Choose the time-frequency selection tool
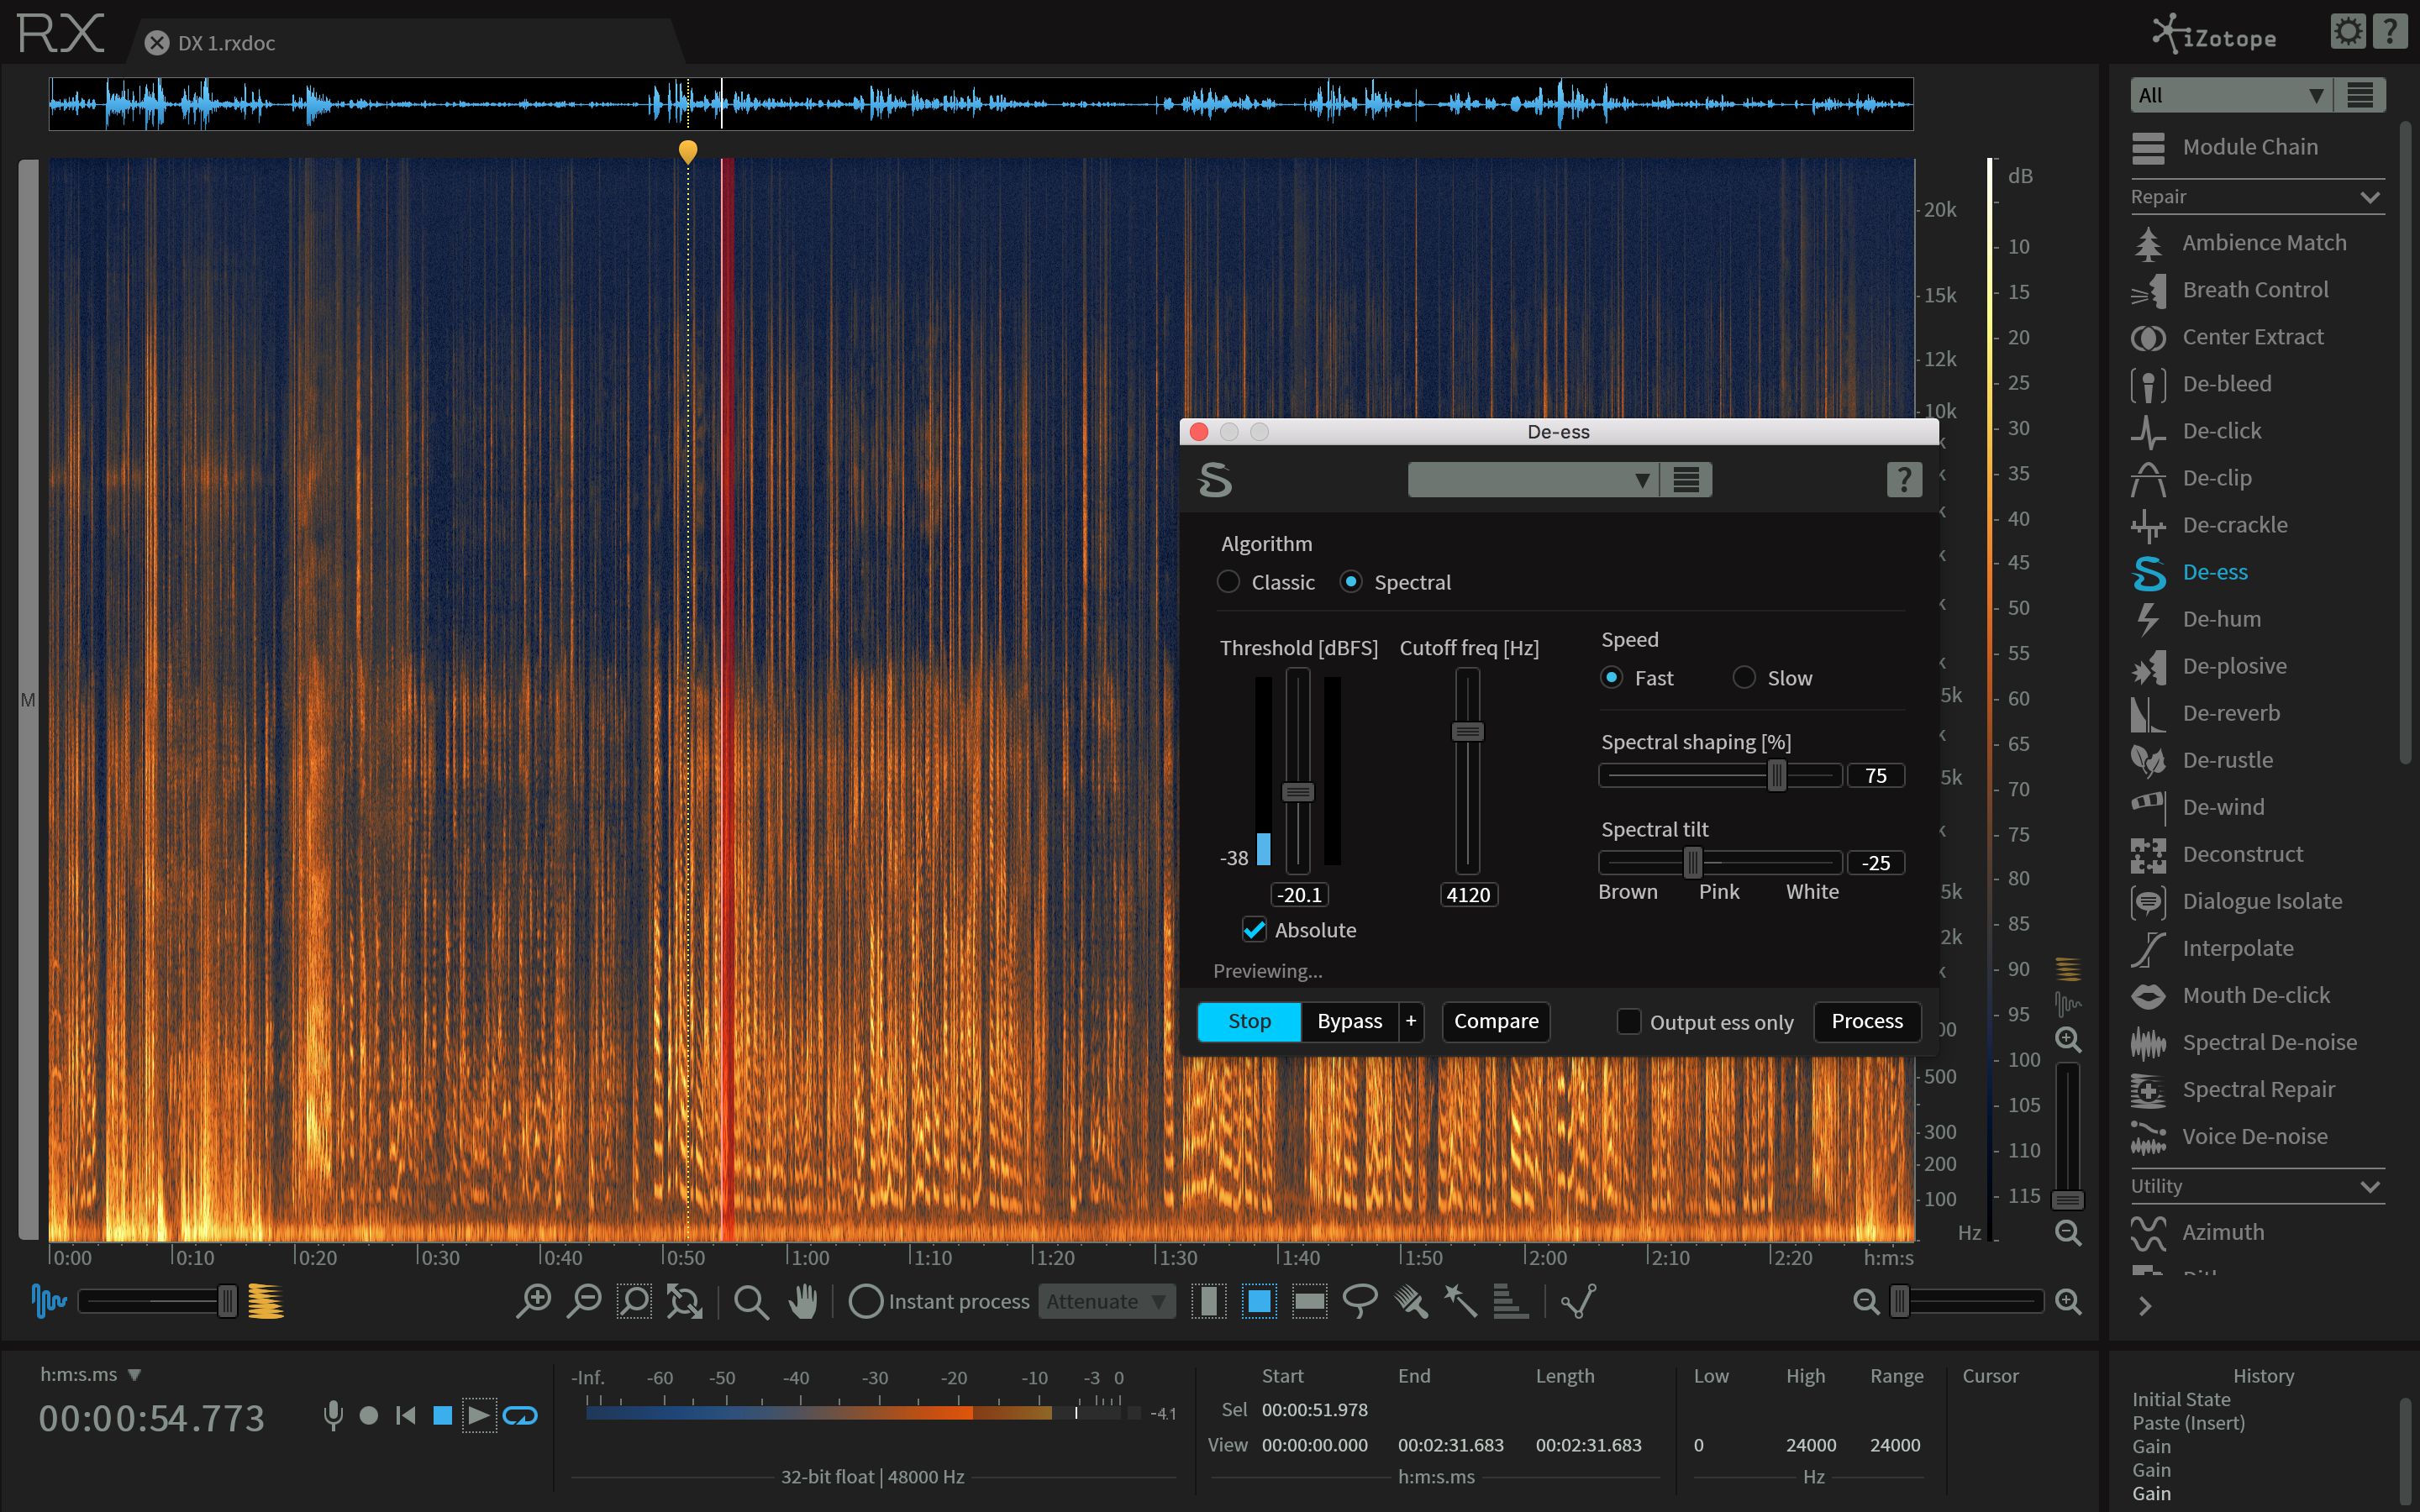The width and height of the screenshot is (2420, 1512). 1259,1301
